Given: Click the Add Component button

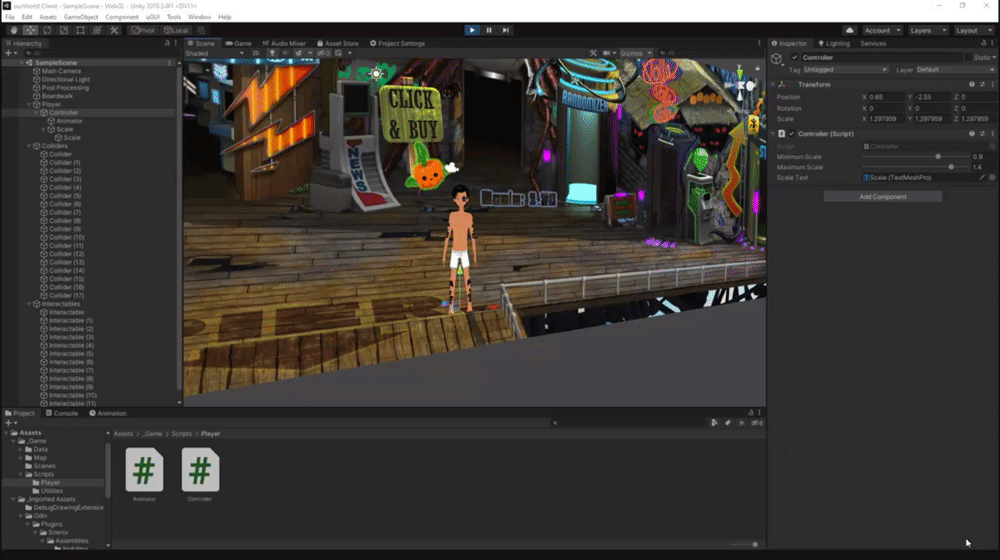Looking at the screenshot, I should [x=882, y=197].
